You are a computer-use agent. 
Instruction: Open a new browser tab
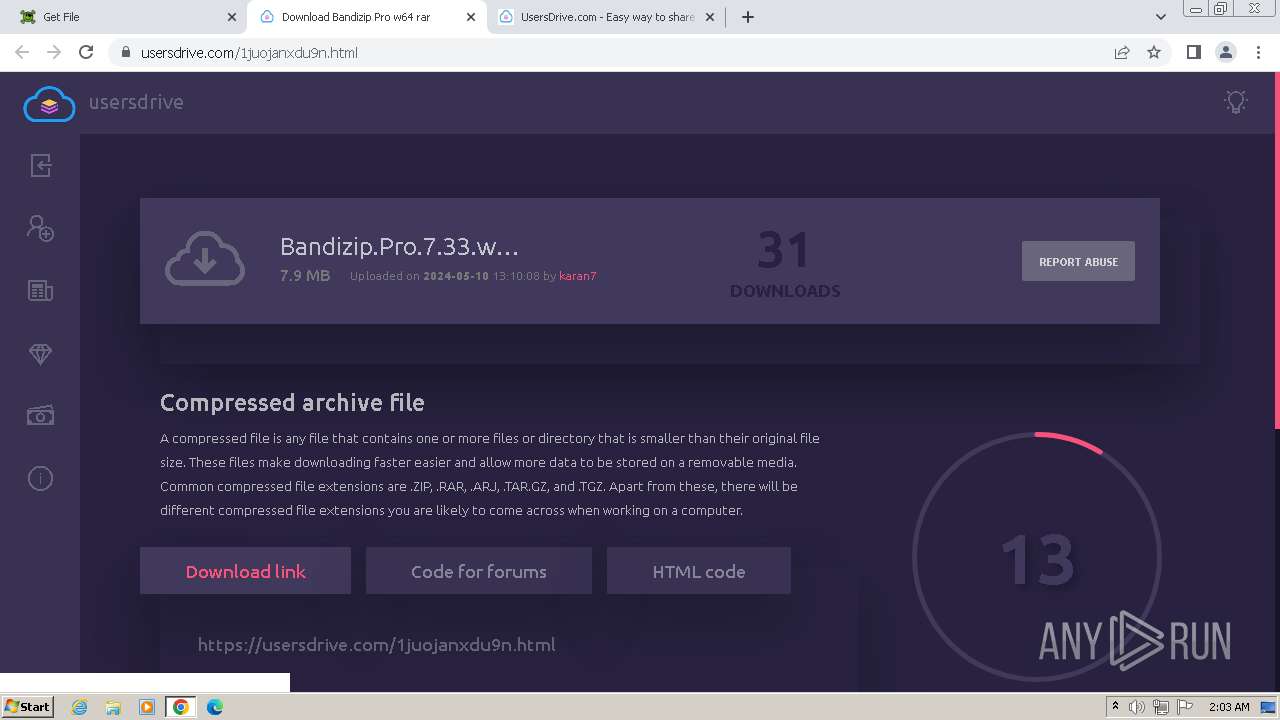click(747, 17)
